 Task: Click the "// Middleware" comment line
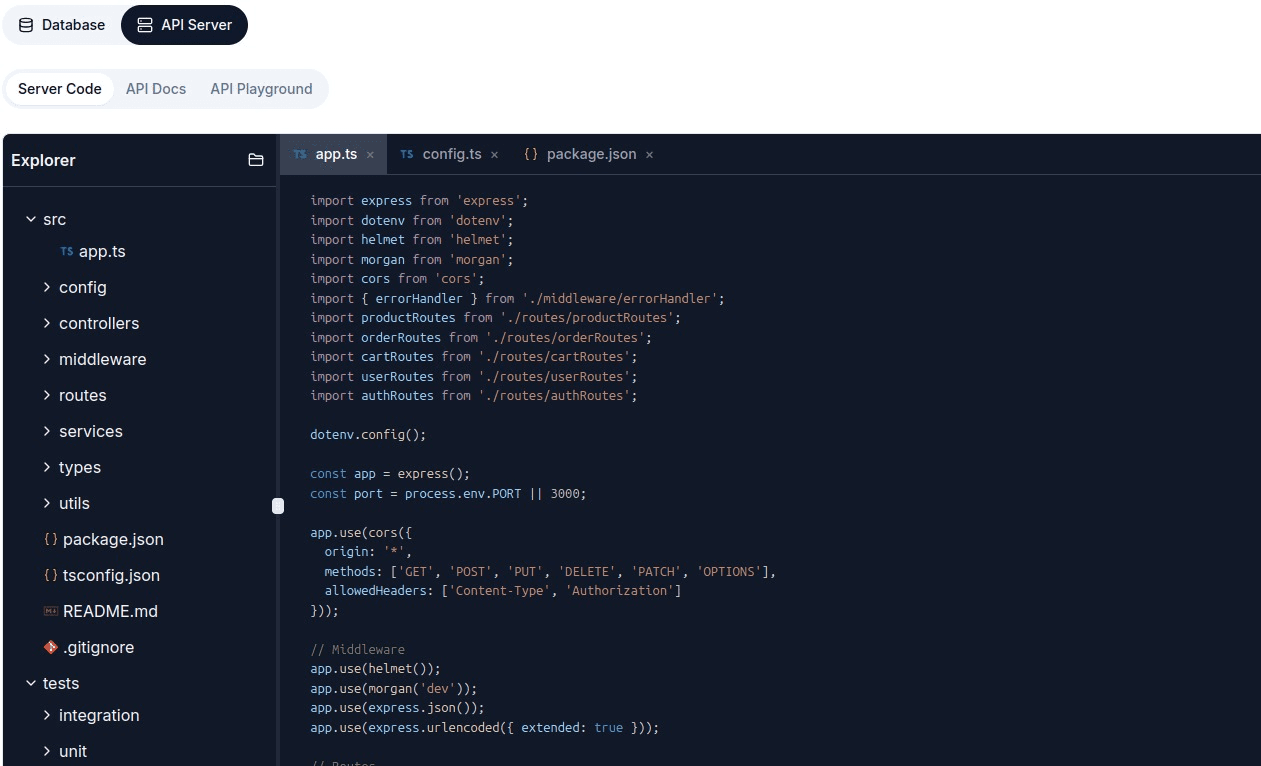(x=357, y=650)
